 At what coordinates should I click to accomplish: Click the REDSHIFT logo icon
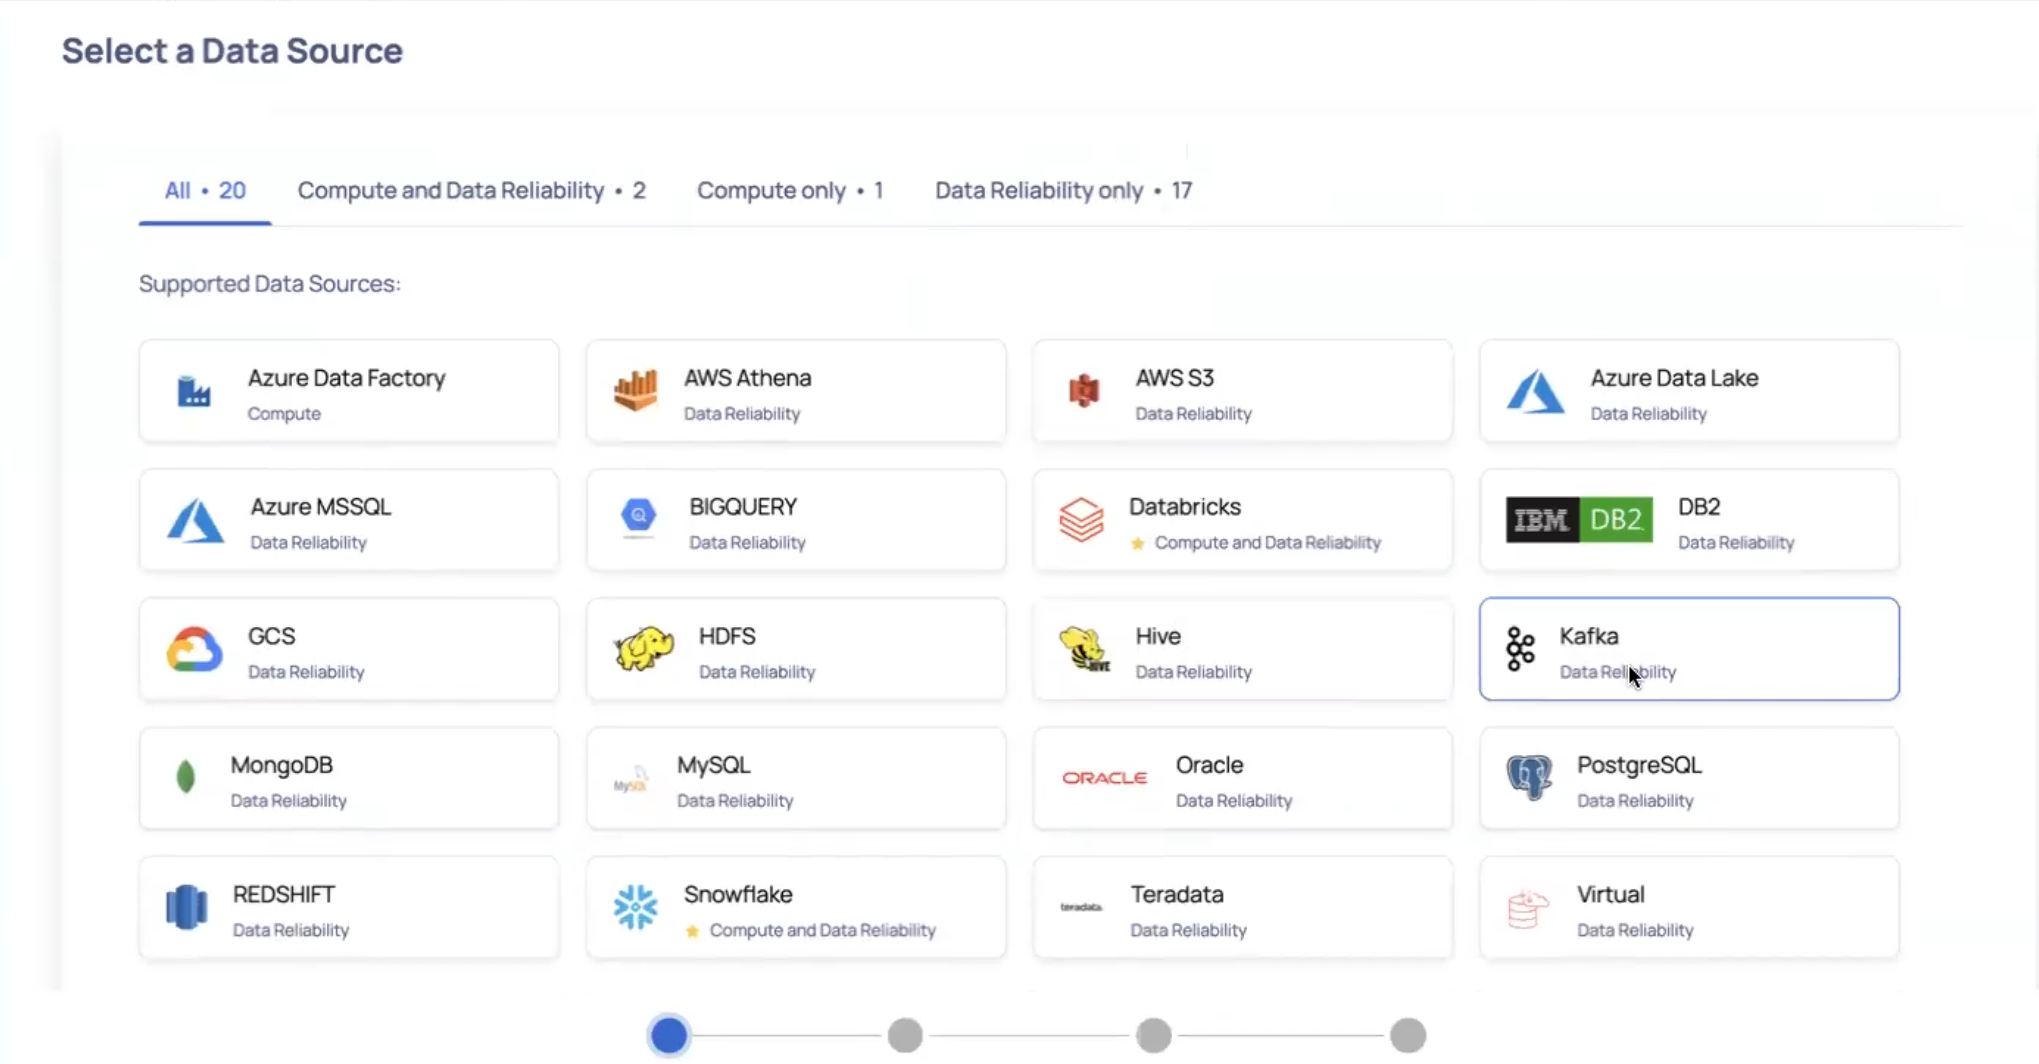click(186, 907)
